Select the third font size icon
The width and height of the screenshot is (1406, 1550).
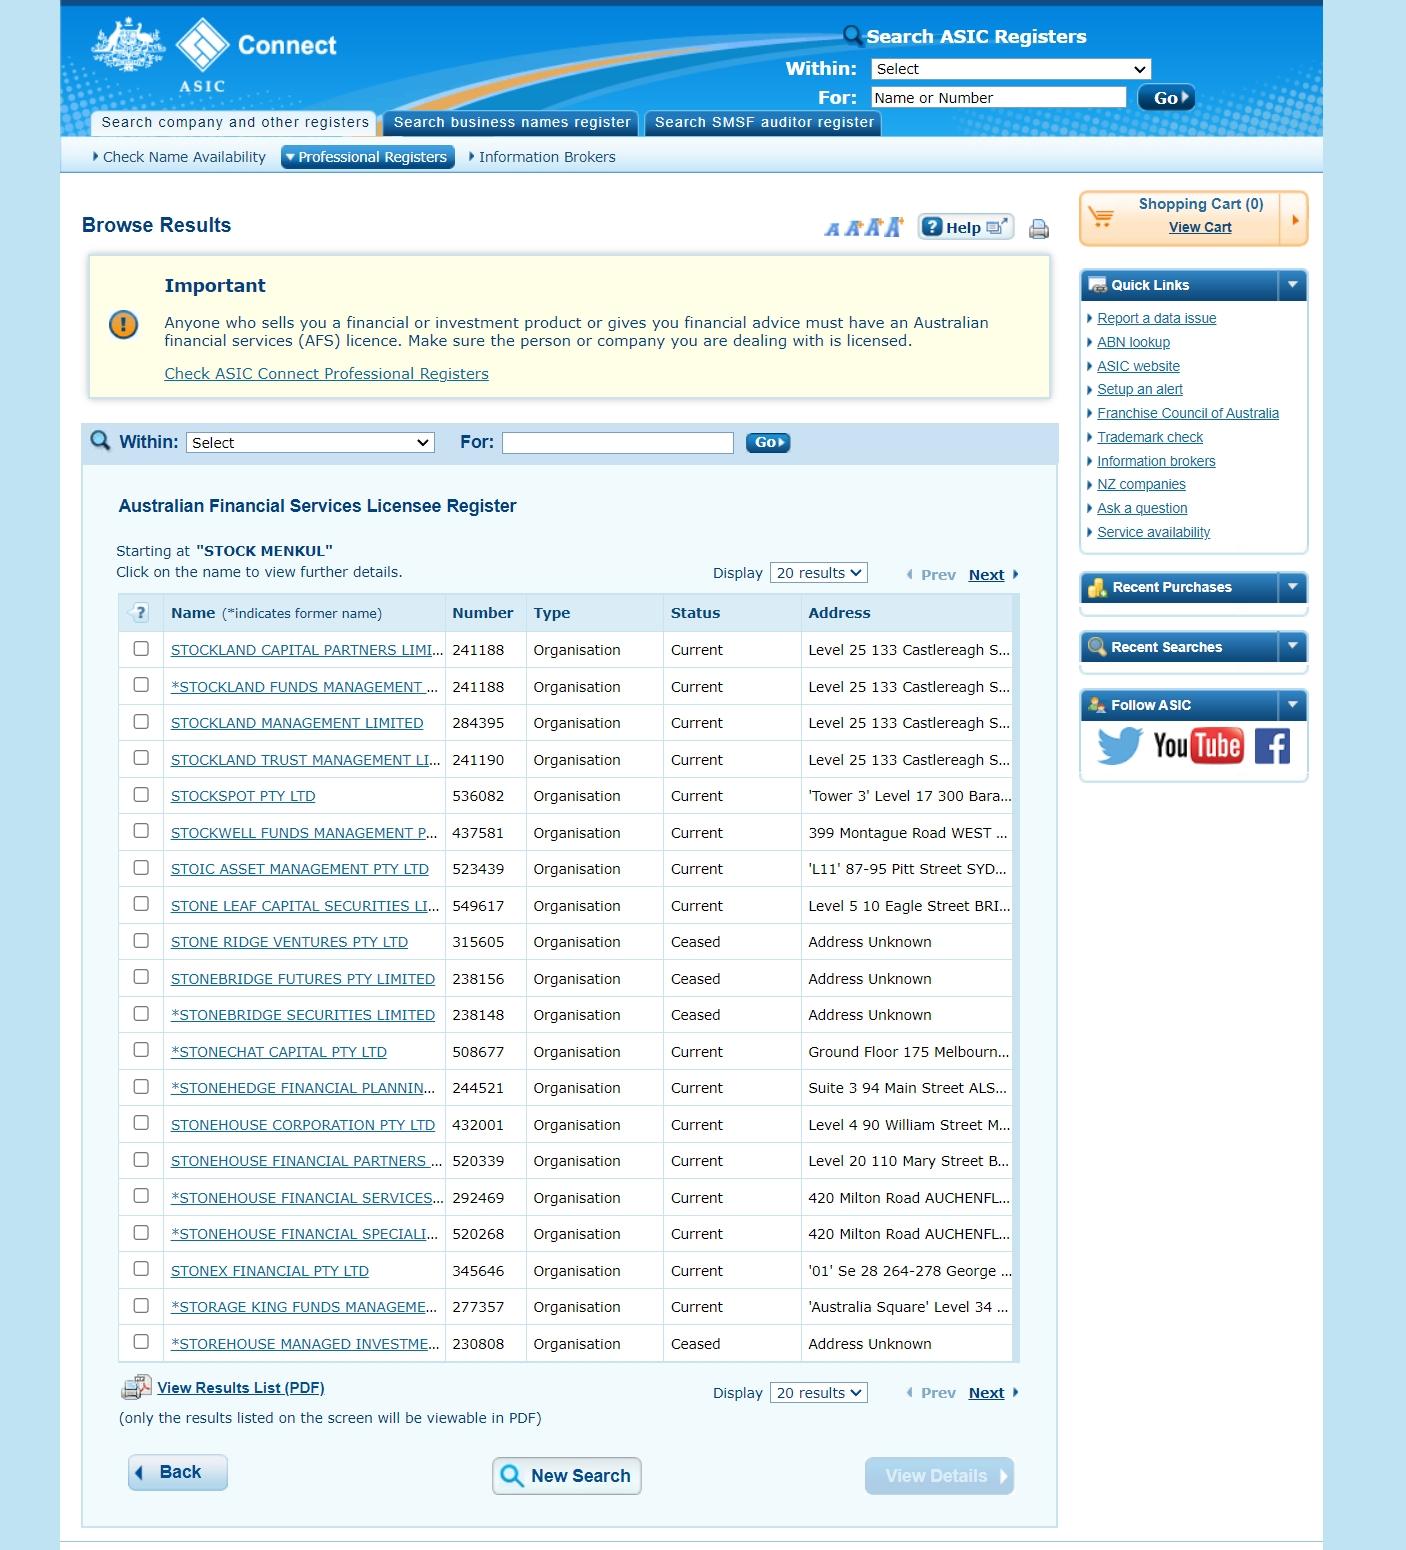pos(873,227)
